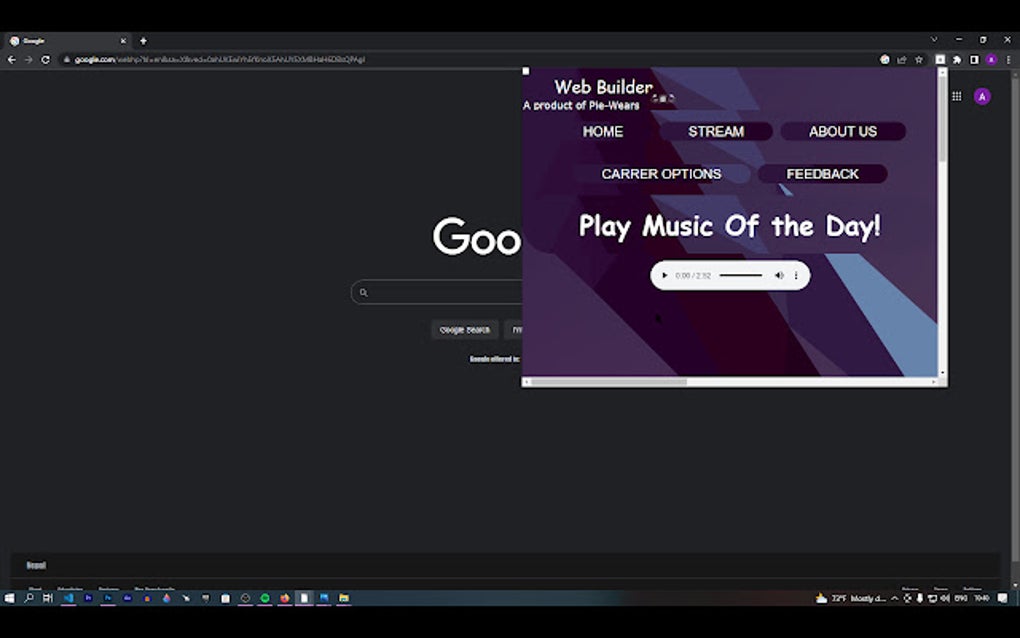Click the Google Lens icon in address bar
The width and height of the screenshot is (1020, 638).
click(885, 59)
